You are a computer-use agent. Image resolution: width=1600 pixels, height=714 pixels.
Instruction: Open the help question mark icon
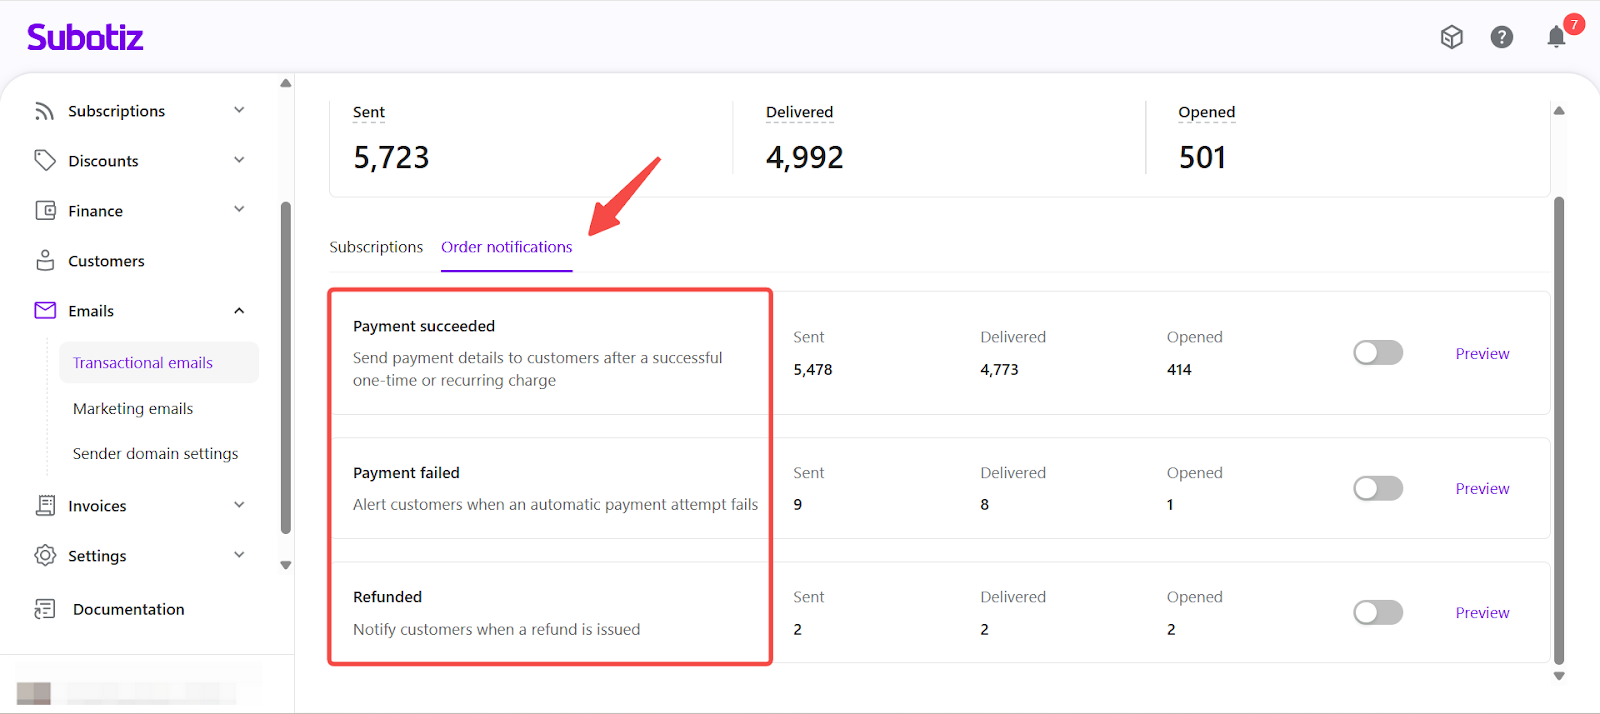(1501, 37)
